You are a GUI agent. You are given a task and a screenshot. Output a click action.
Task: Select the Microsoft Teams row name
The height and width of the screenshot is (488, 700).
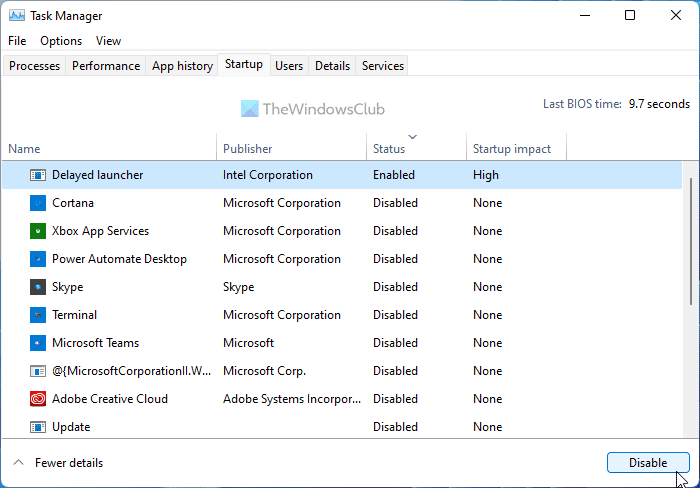click(96, 343)
